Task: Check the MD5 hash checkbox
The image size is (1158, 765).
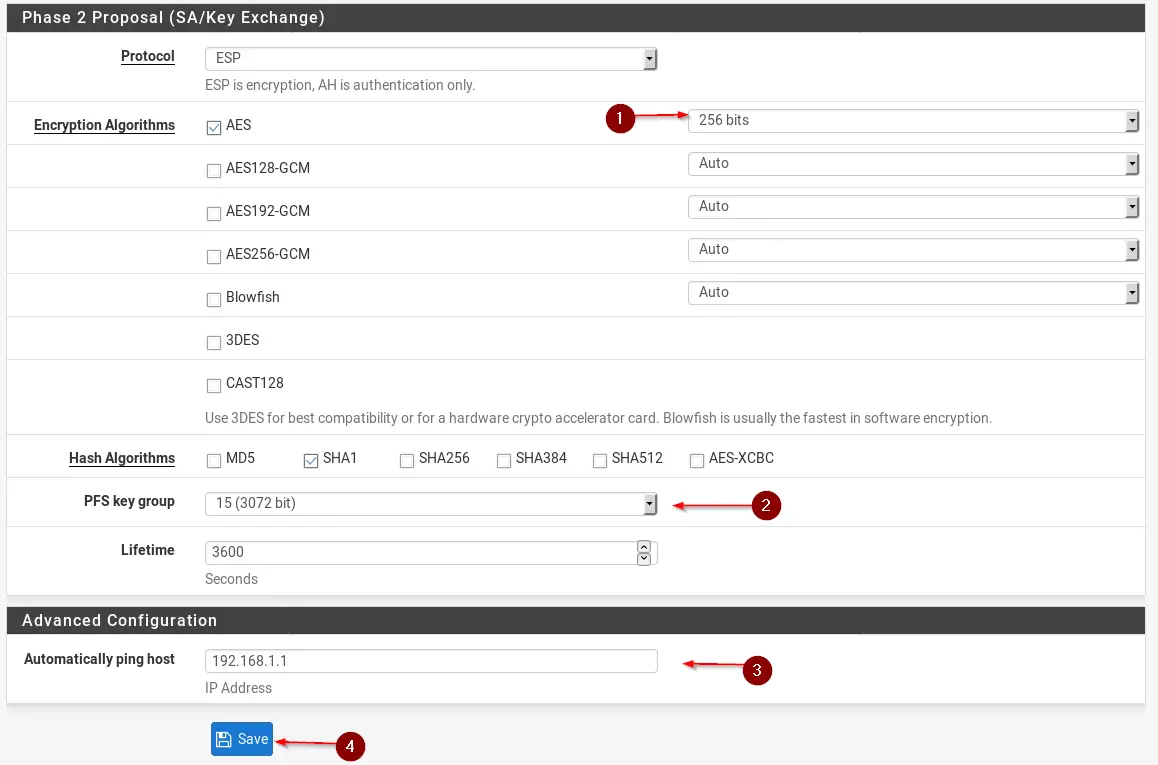Action: point(214,461)
